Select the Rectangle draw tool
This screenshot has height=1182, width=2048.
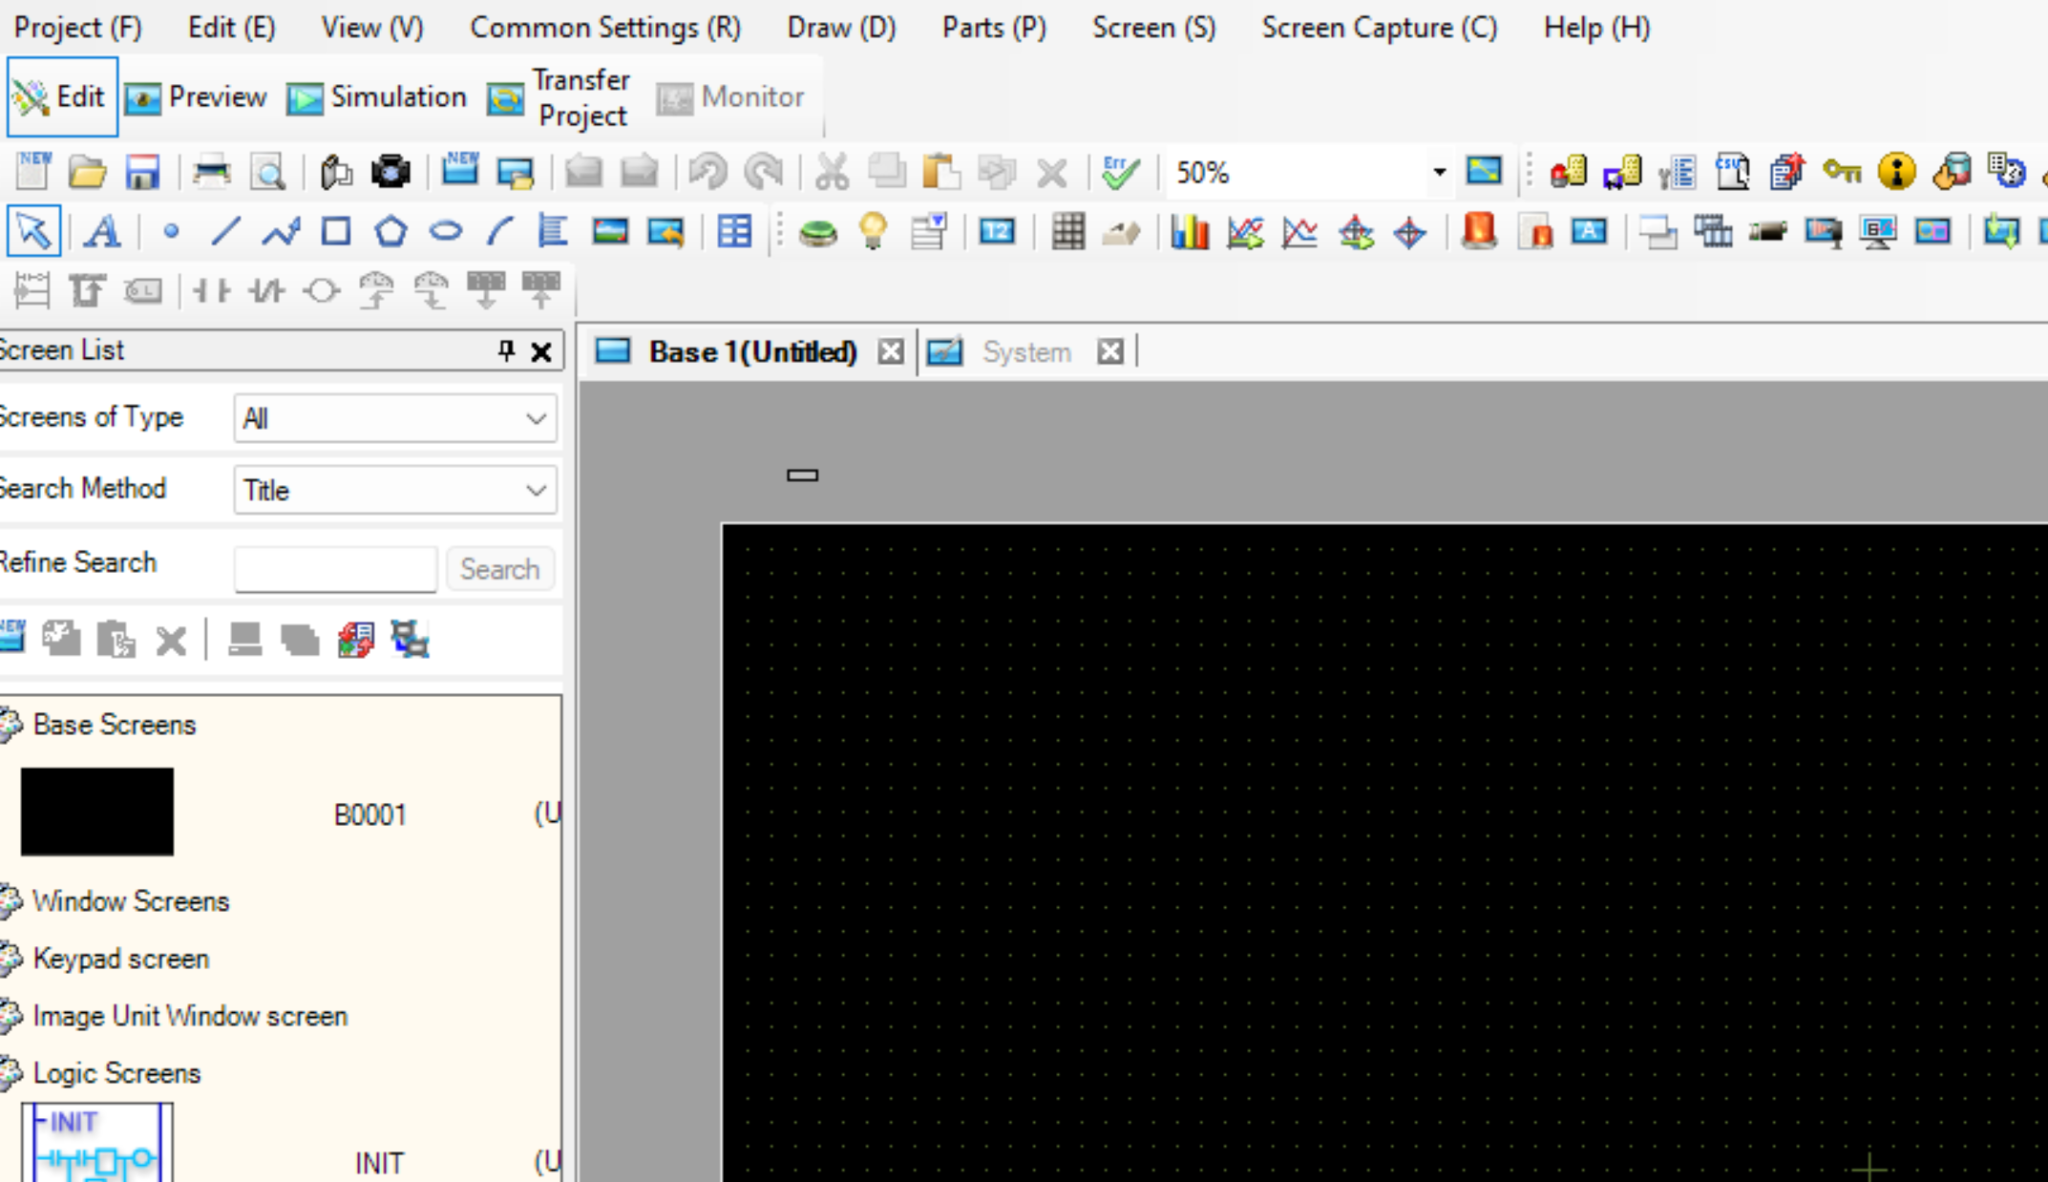point(336,232)
